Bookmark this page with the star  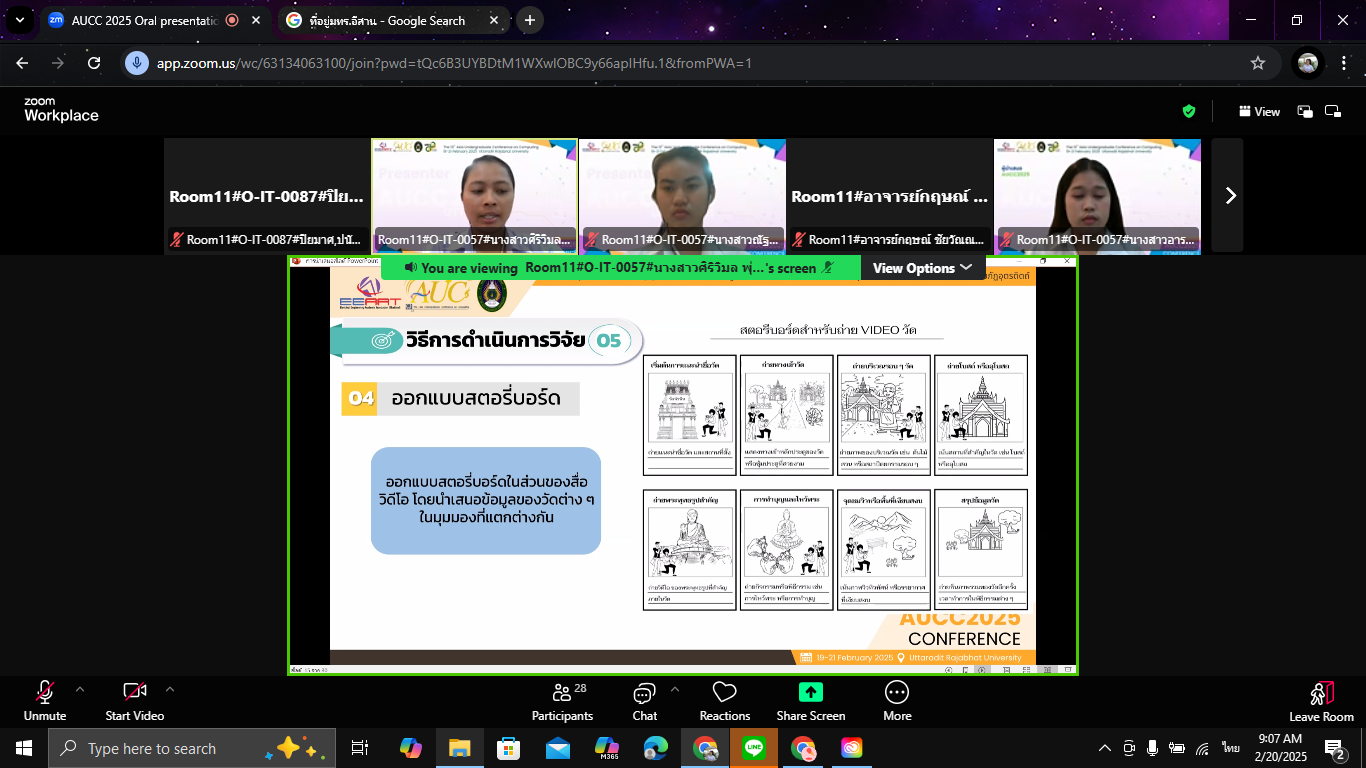click(1258, 63)
